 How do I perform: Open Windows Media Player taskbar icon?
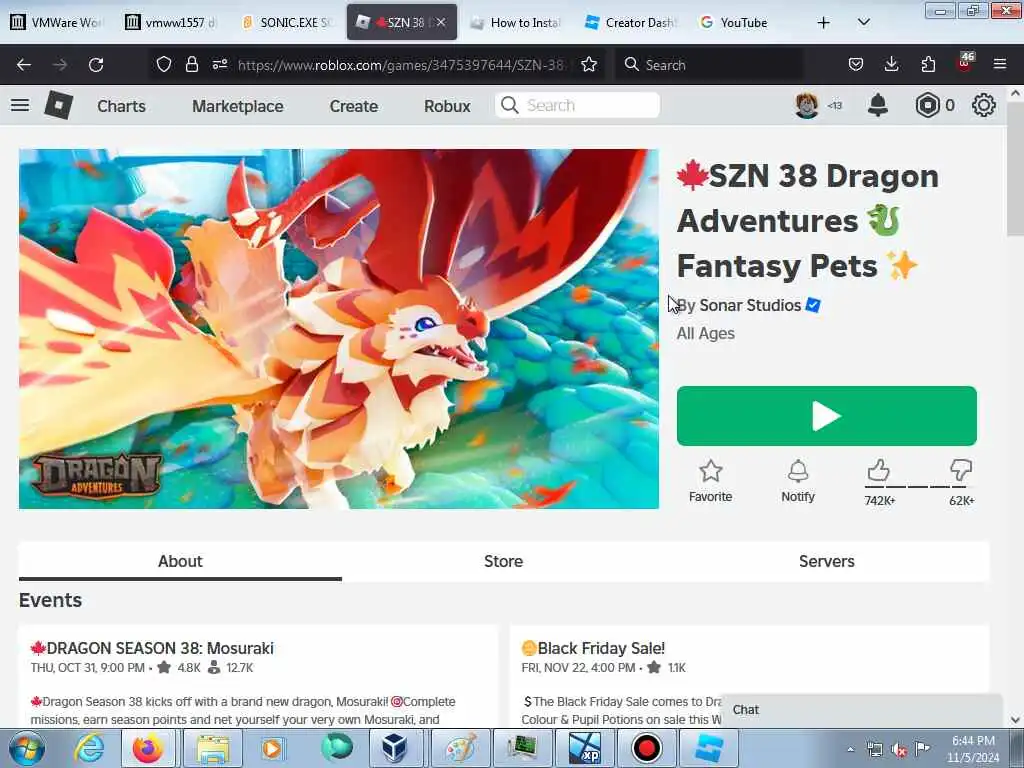(272, 748)
